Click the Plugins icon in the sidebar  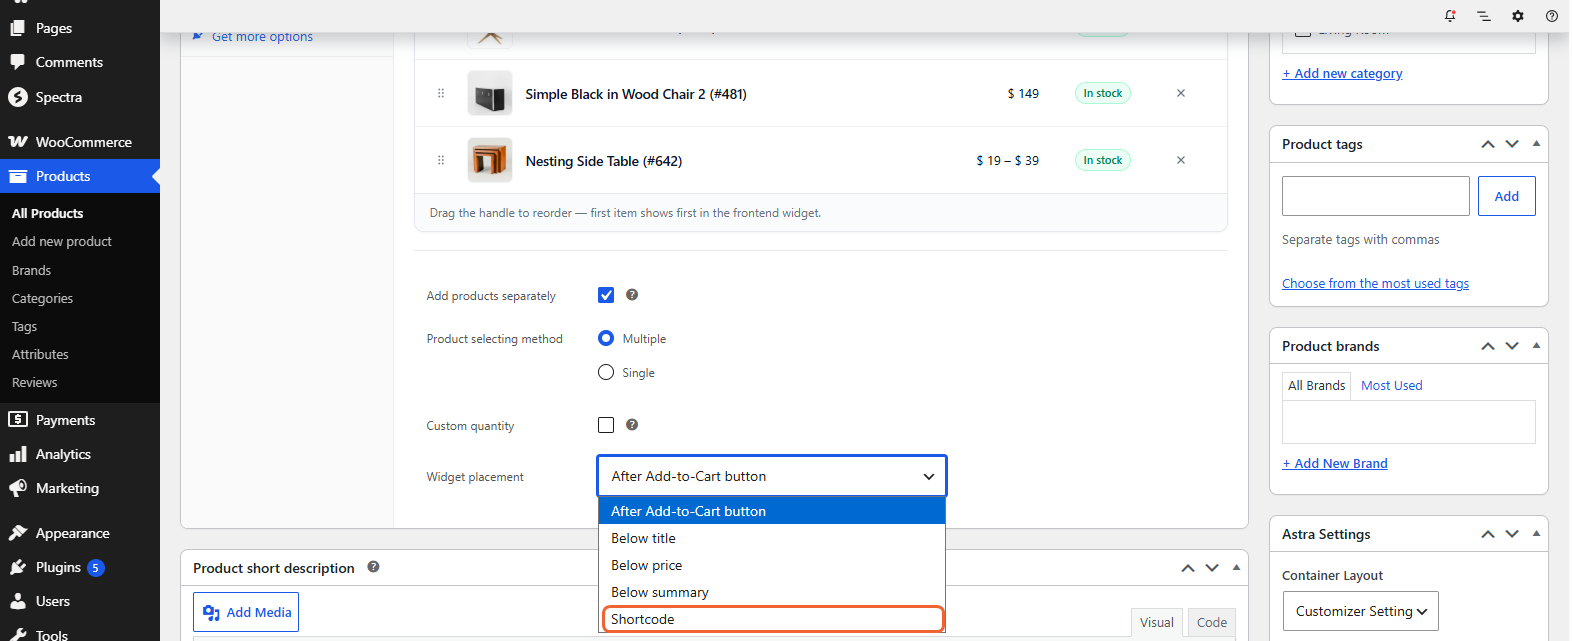[x=18, y=567]
